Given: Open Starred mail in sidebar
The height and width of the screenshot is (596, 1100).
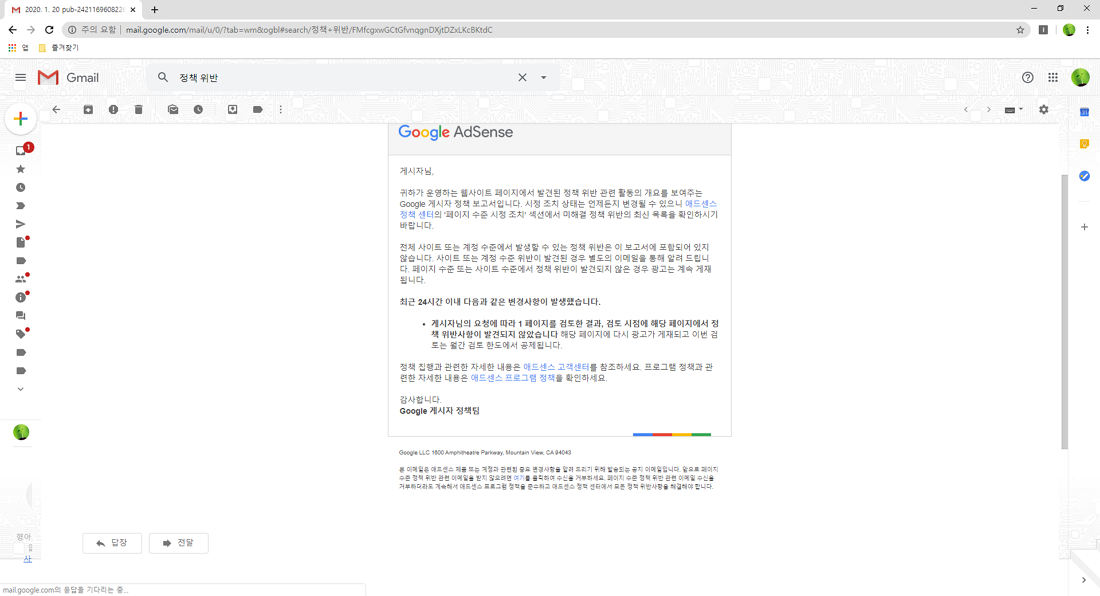Looking at the screenshot, I should click(20, 169).
